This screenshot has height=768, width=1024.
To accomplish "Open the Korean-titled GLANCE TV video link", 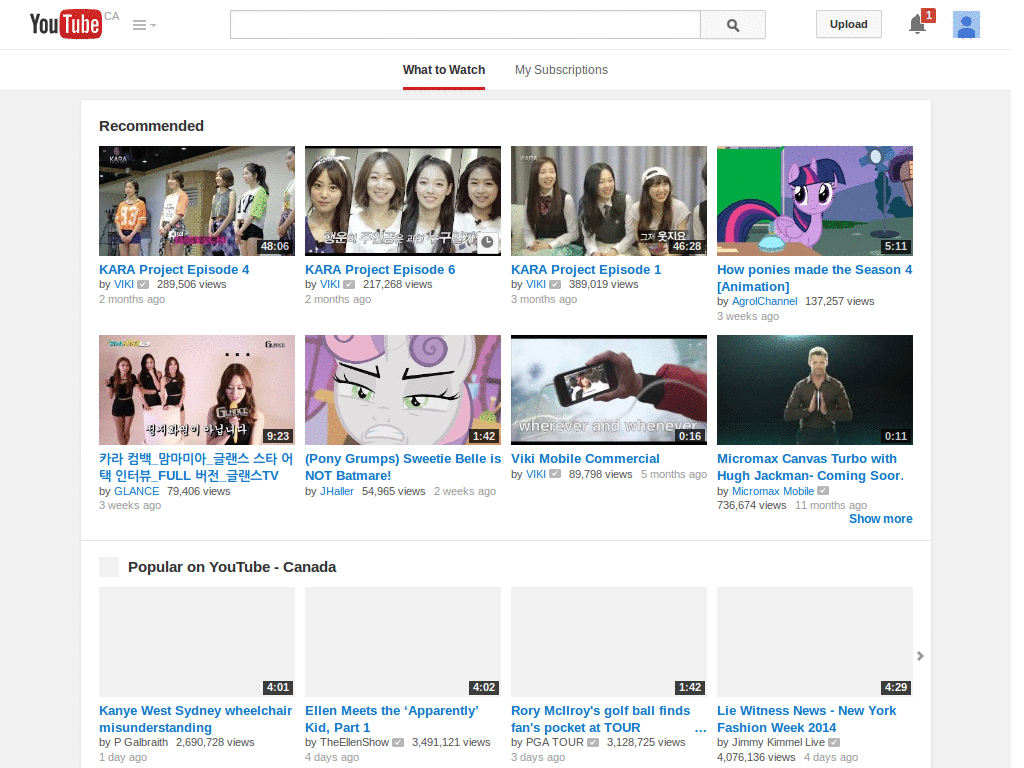I will pos(196,467).
